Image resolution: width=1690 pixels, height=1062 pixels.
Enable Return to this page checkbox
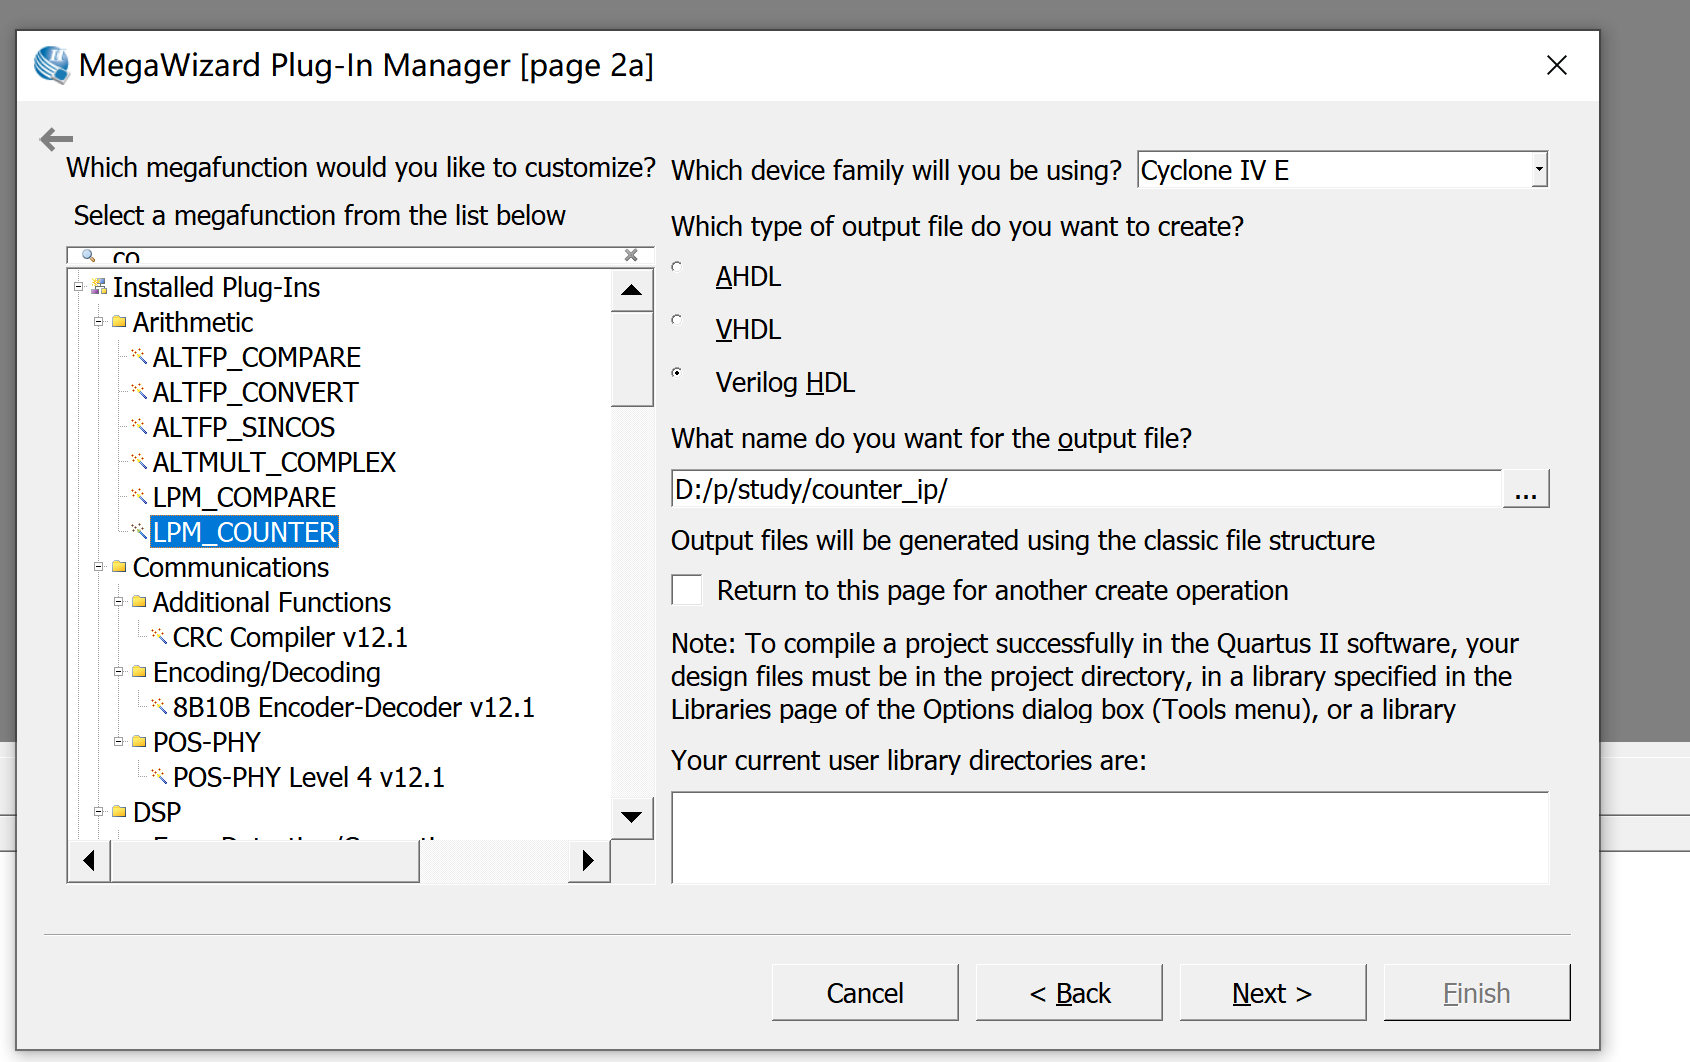coord(687,590)
